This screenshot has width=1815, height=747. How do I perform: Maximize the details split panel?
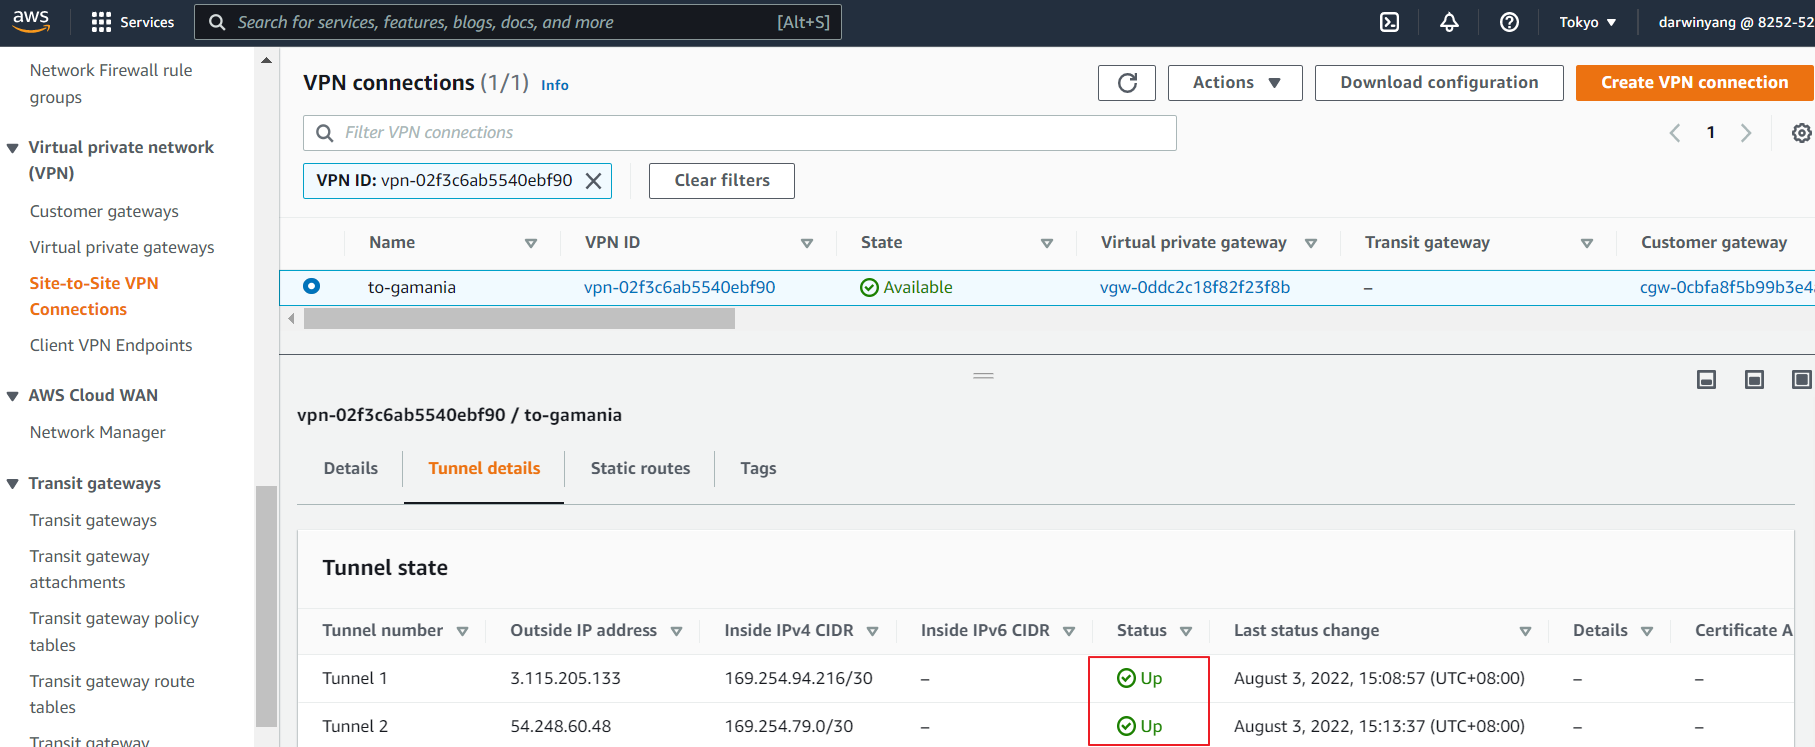coord(1801,380)
